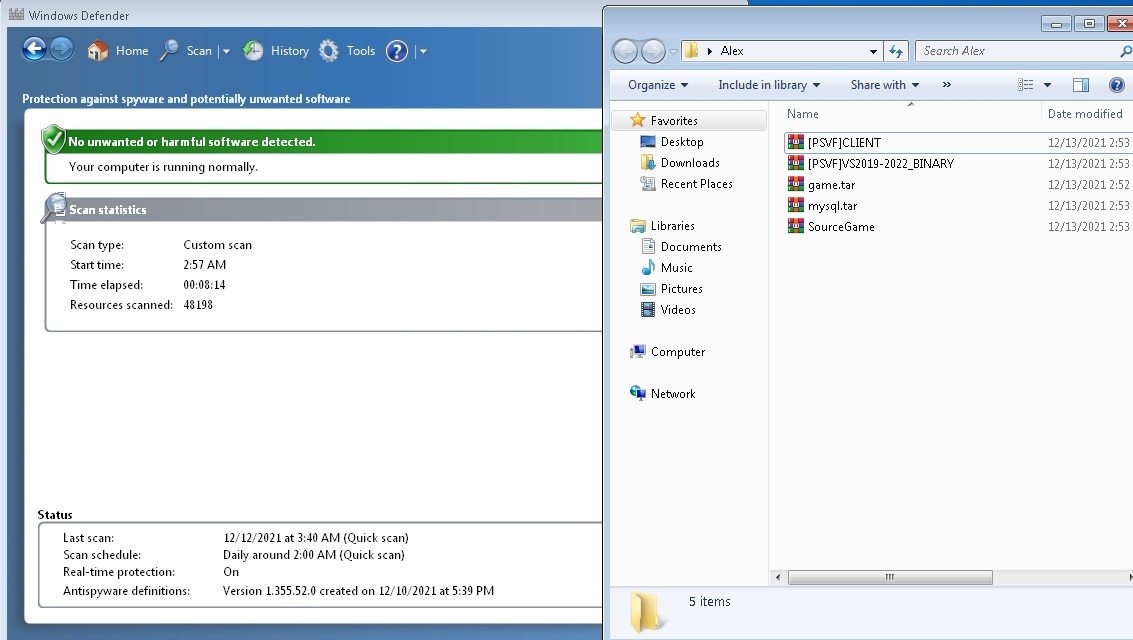Select SourceGame archive icon
The height and width of the screenshot is (640, 1133).
pos(796,225)
